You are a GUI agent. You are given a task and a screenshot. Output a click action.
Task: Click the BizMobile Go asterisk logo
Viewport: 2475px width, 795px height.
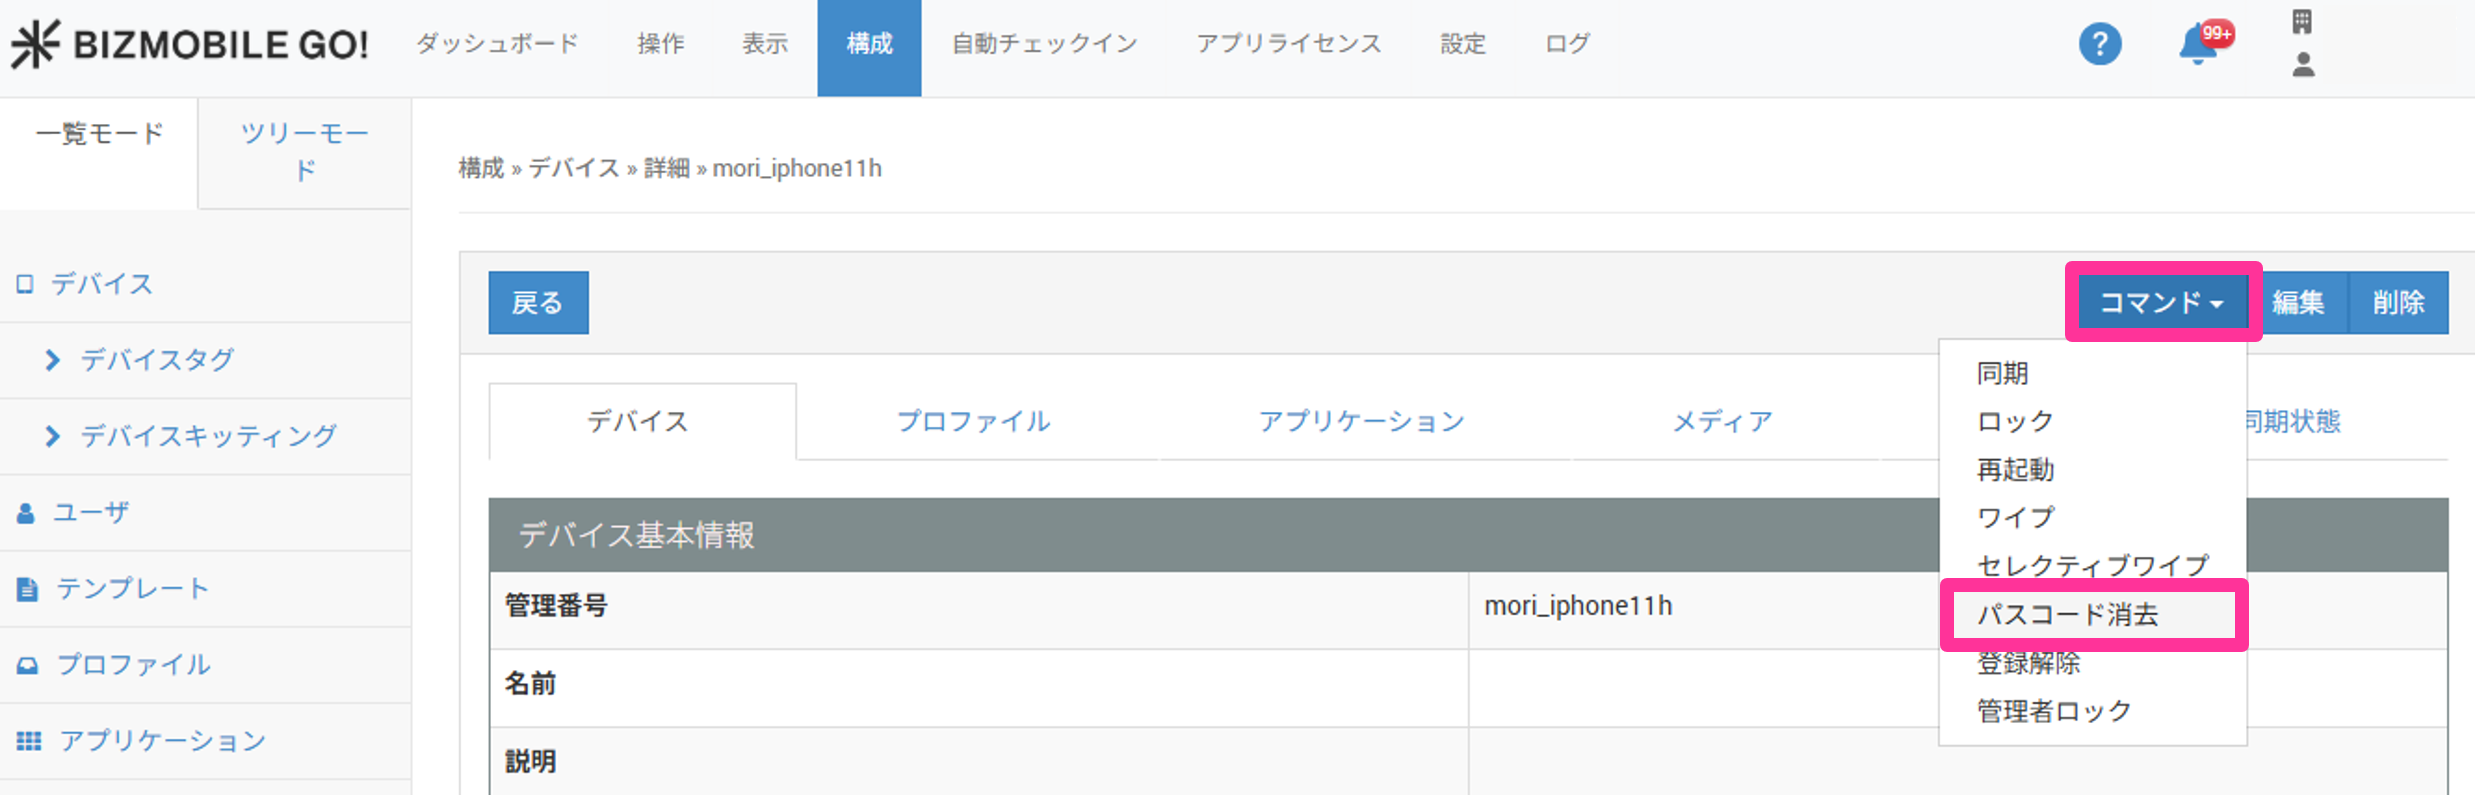(x=36, y=44)
